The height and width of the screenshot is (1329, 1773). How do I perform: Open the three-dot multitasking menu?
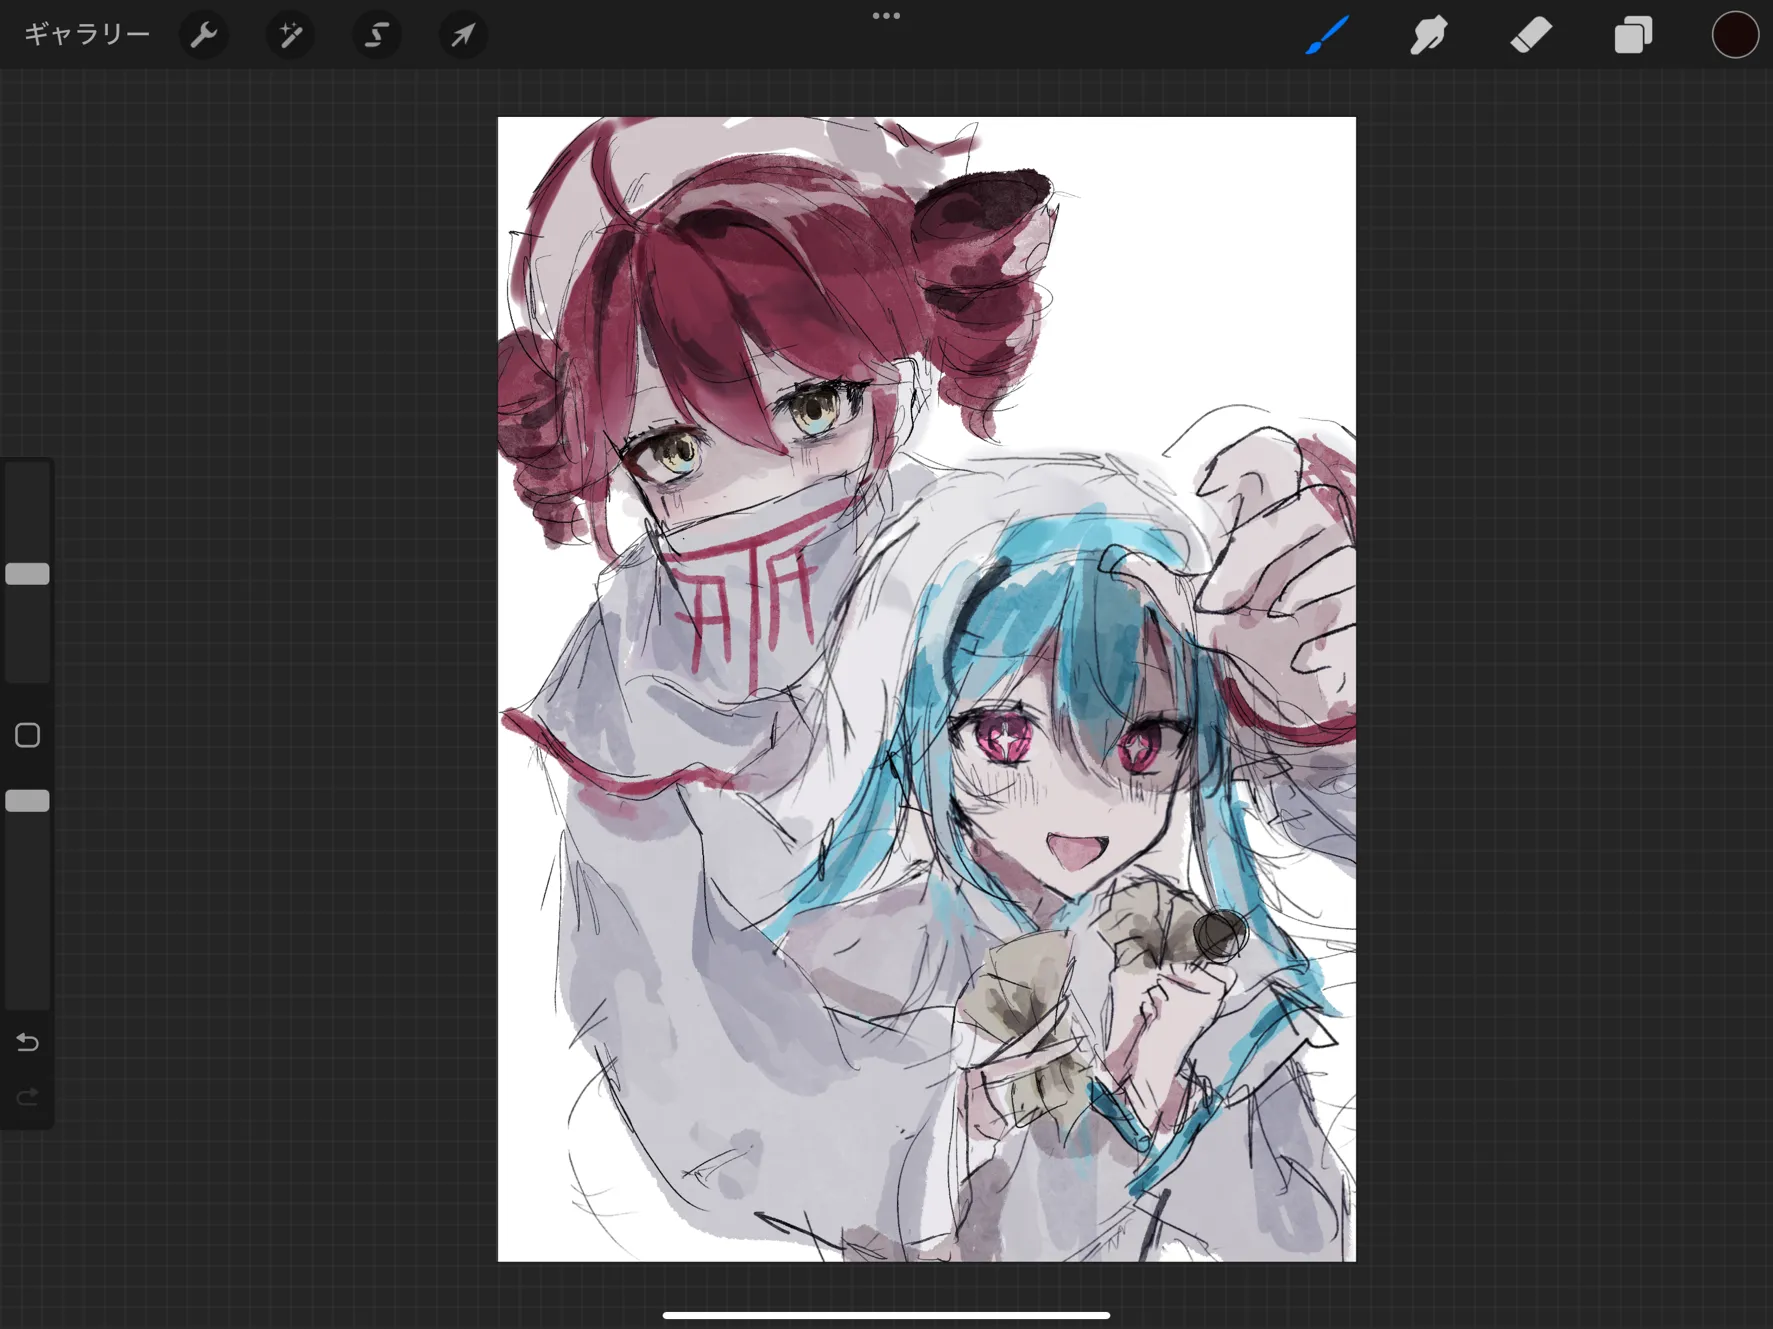click(886, 16)
